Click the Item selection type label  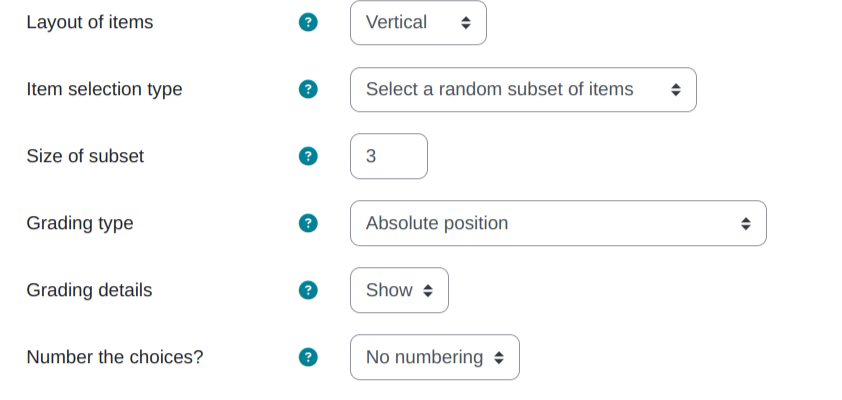[104, 89]
